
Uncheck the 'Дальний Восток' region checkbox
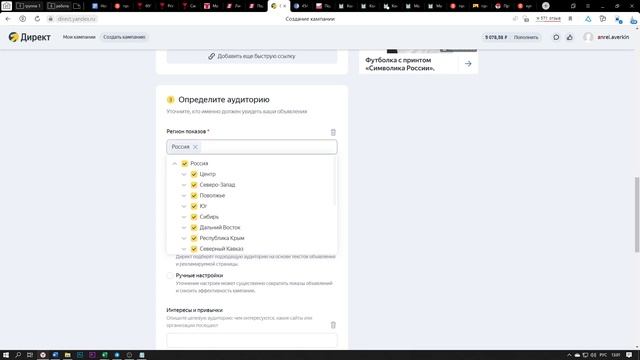[194, 227]
